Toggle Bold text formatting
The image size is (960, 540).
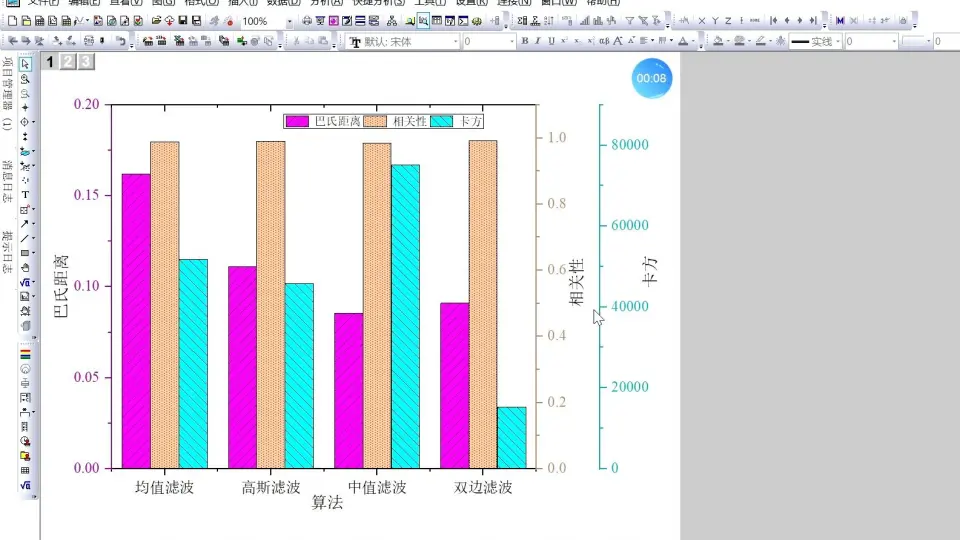click(525, 41)
